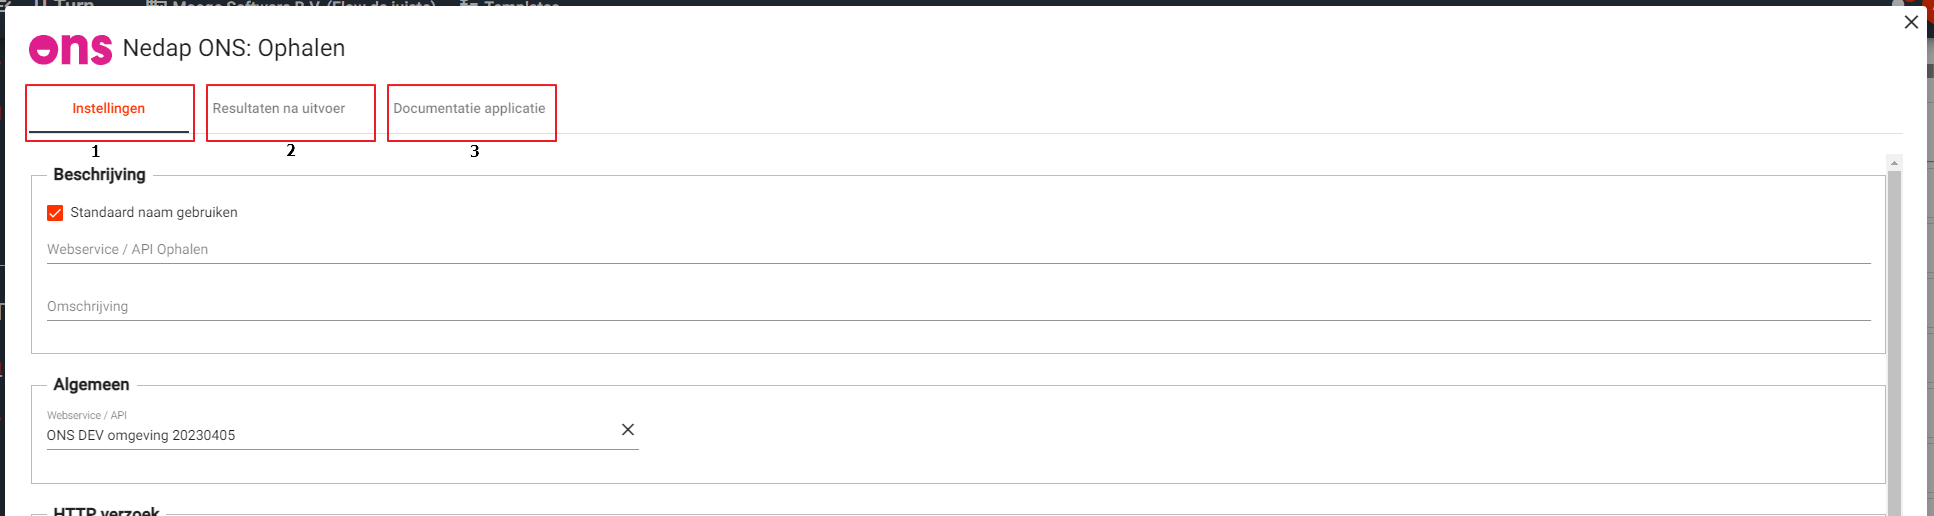Go to the Documentatie applicatie tab
This screenshot has height=516, width=1934.
coord(469,109)
